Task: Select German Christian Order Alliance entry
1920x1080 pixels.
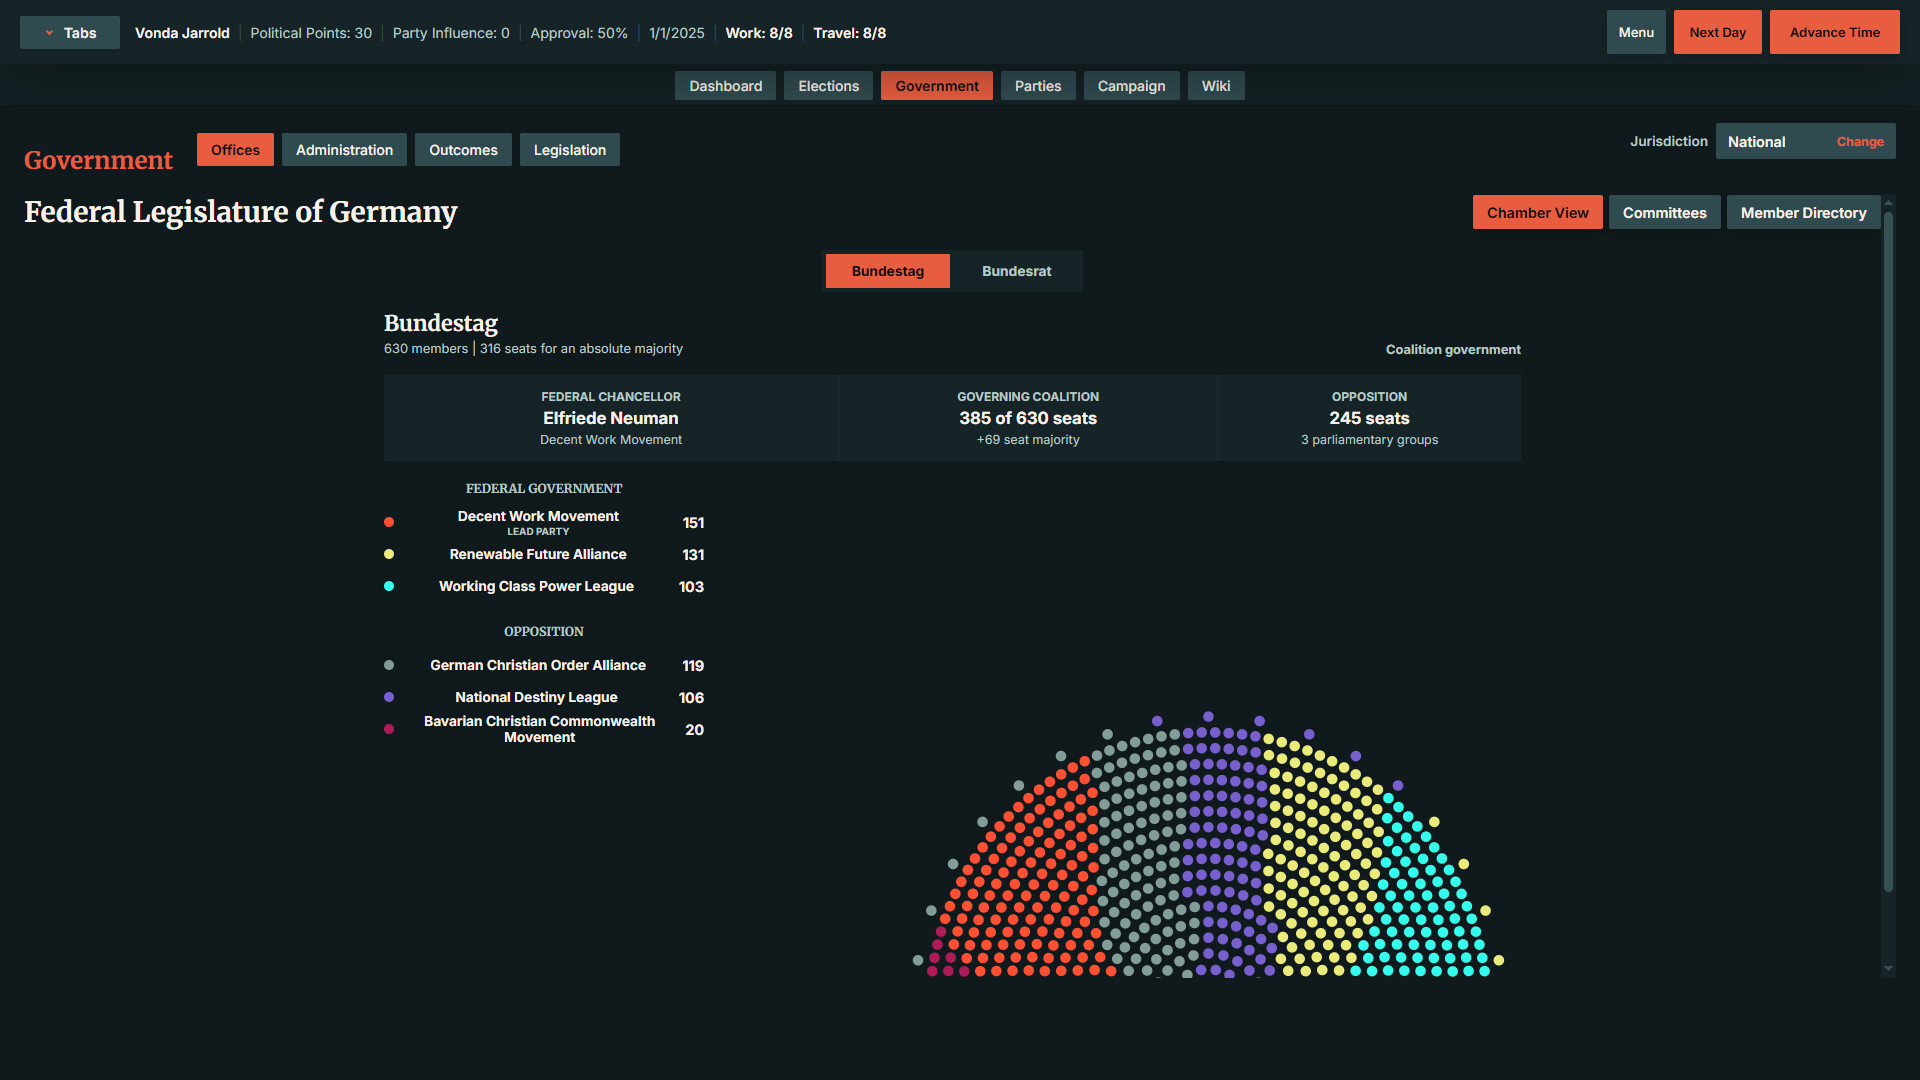Action: (544, 665)
